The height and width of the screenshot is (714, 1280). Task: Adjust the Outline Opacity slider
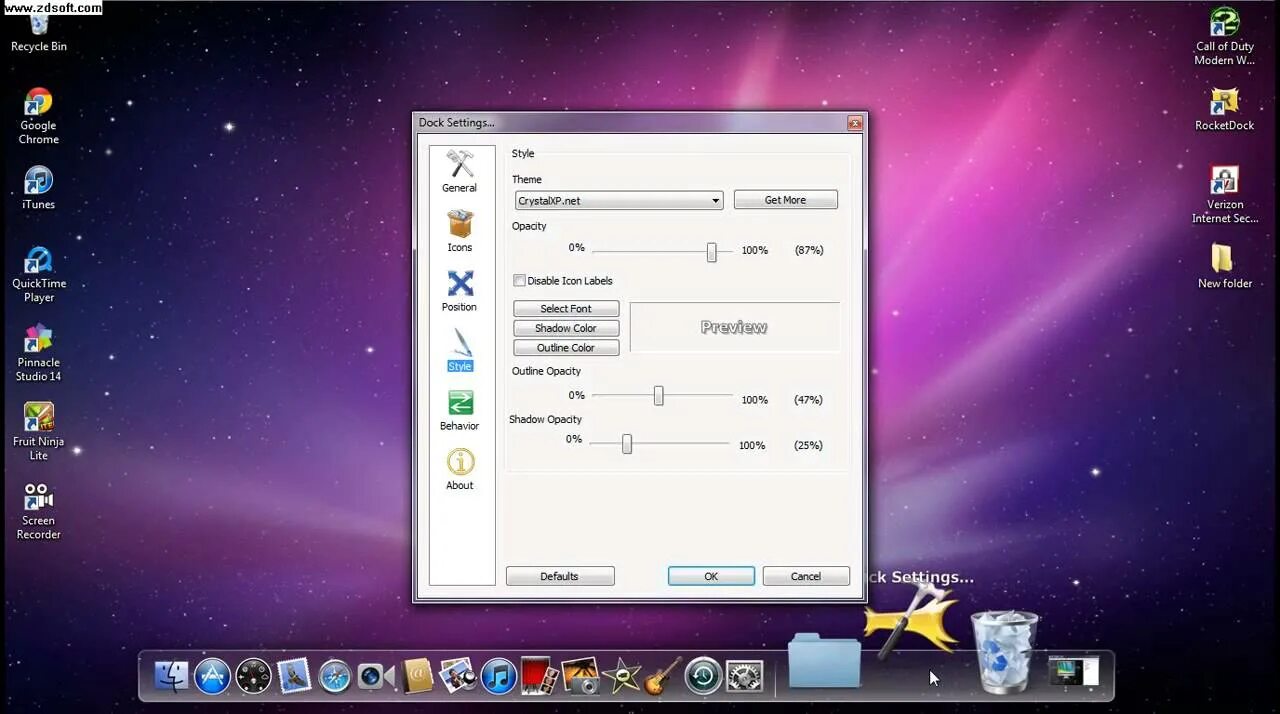pos(658,396)
